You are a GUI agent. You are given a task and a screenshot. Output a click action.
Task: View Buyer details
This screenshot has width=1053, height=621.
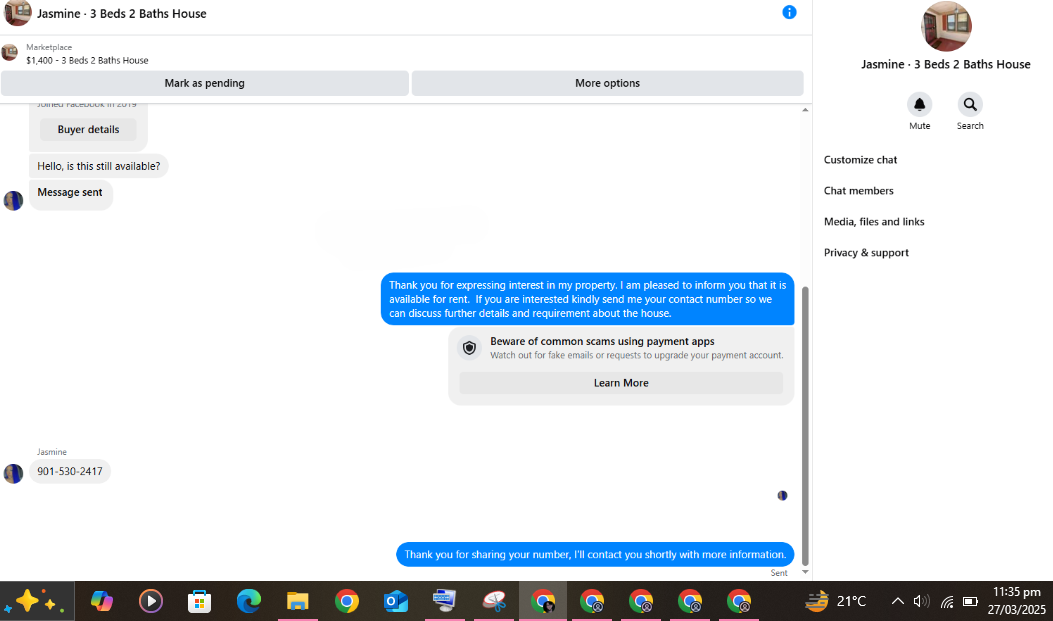pos(88,130)
